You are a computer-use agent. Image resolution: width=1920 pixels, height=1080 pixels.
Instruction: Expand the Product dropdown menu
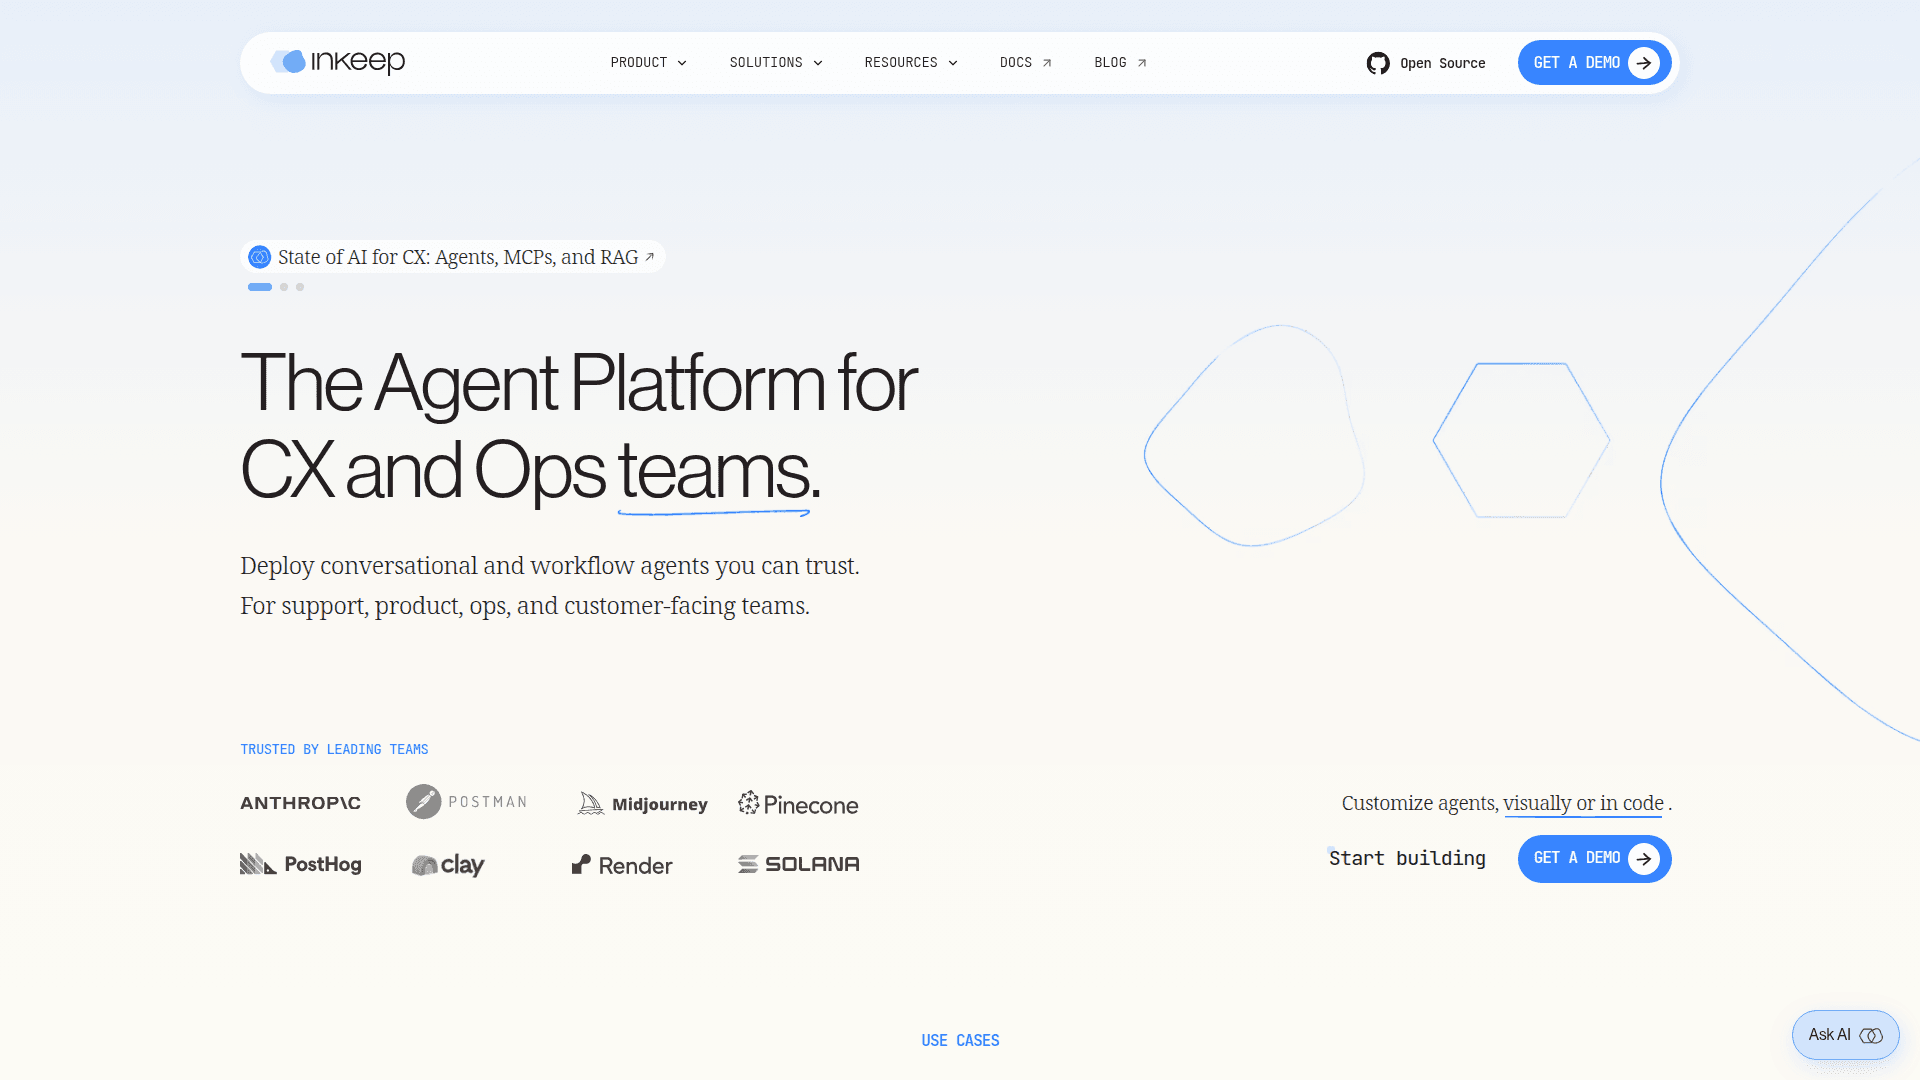coord(648,62)
